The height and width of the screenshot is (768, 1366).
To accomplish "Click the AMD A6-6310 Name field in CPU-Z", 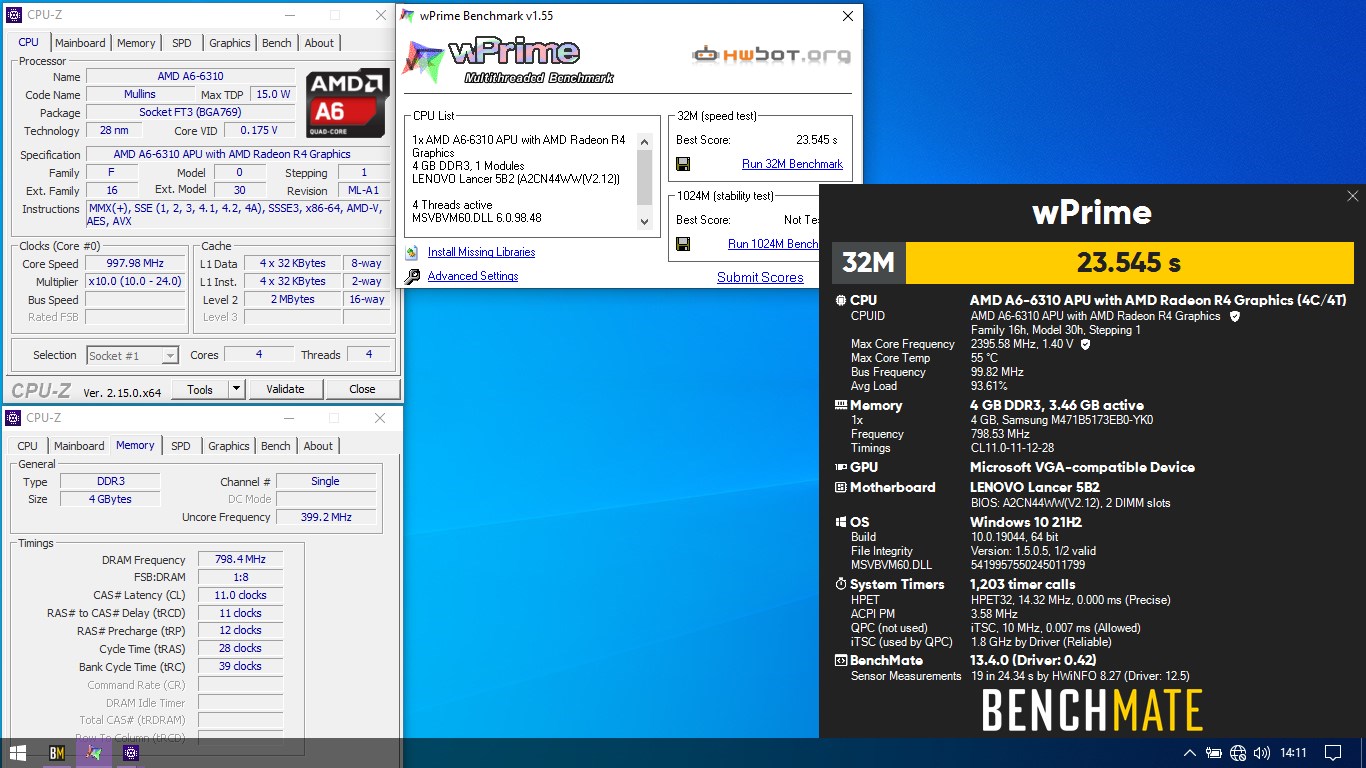I will coord(190,77).
